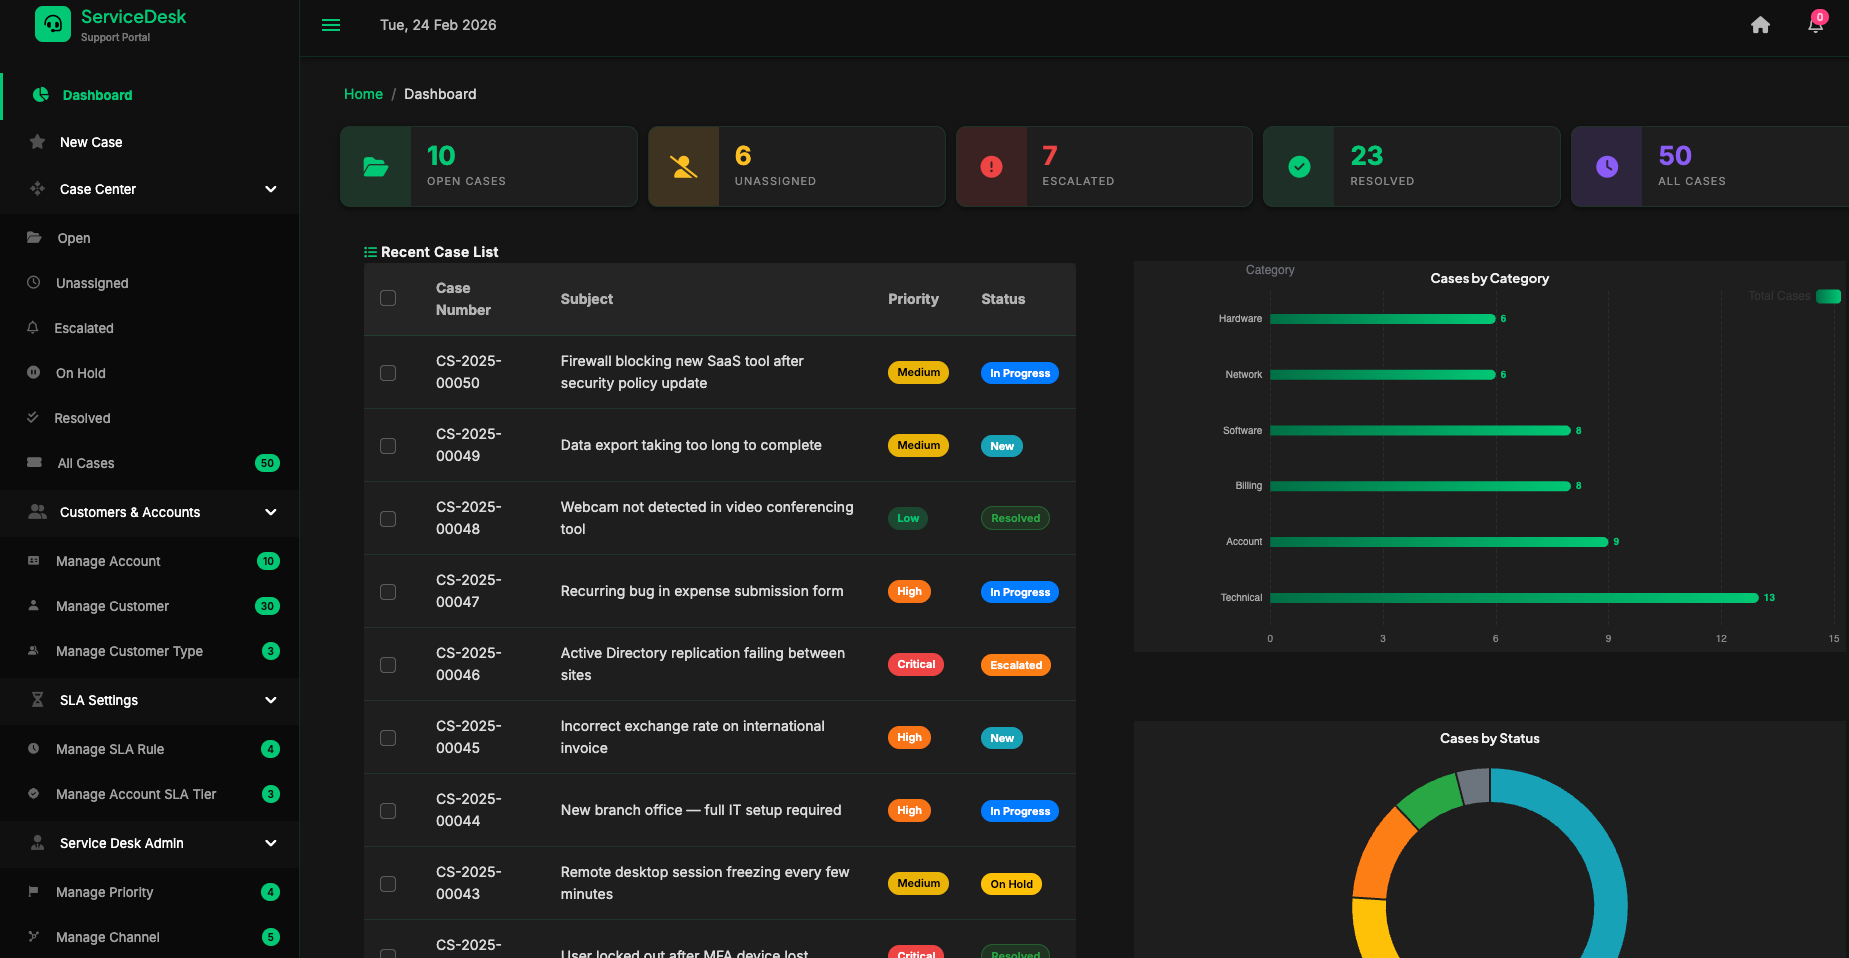Collapse Customers & Accounts section
The width and height of the screenshot is (1849, 958).
(x=270, y=512)
